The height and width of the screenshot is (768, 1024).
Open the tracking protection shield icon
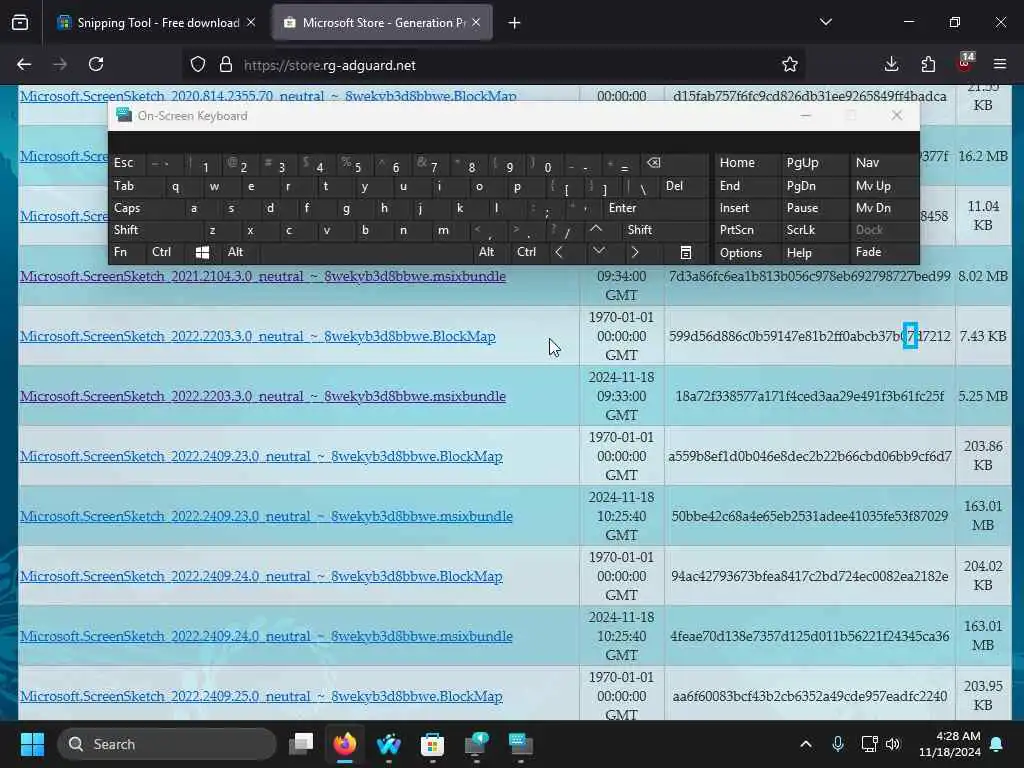click(198, 64)
